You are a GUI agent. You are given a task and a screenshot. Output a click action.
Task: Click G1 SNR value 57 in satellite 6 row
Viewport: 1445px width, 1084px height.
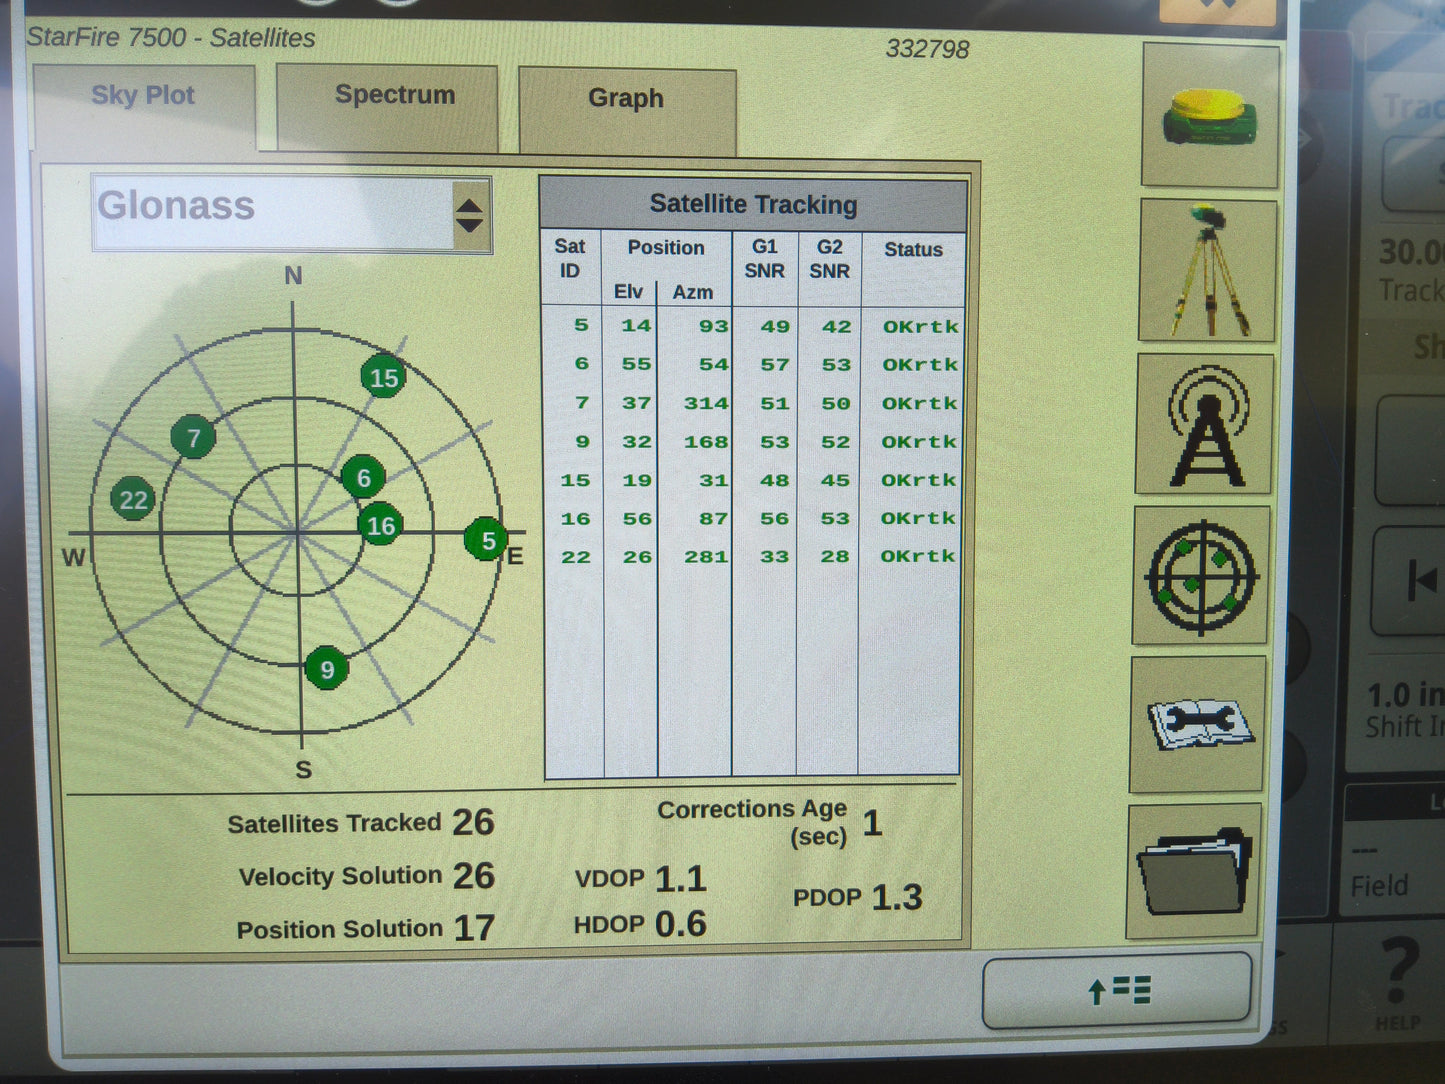click(775, 364)
